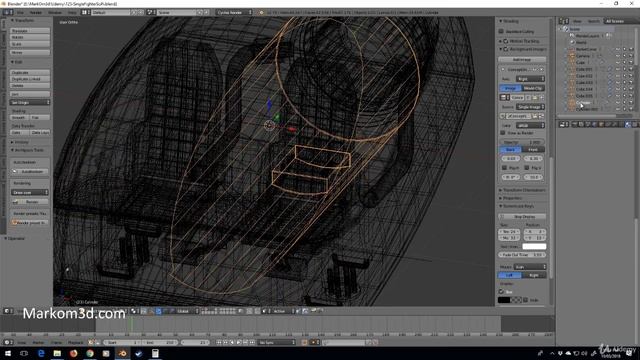Adjust the background image Opacity slider
This screenshot has width=640, height=360.
[522, 142]
